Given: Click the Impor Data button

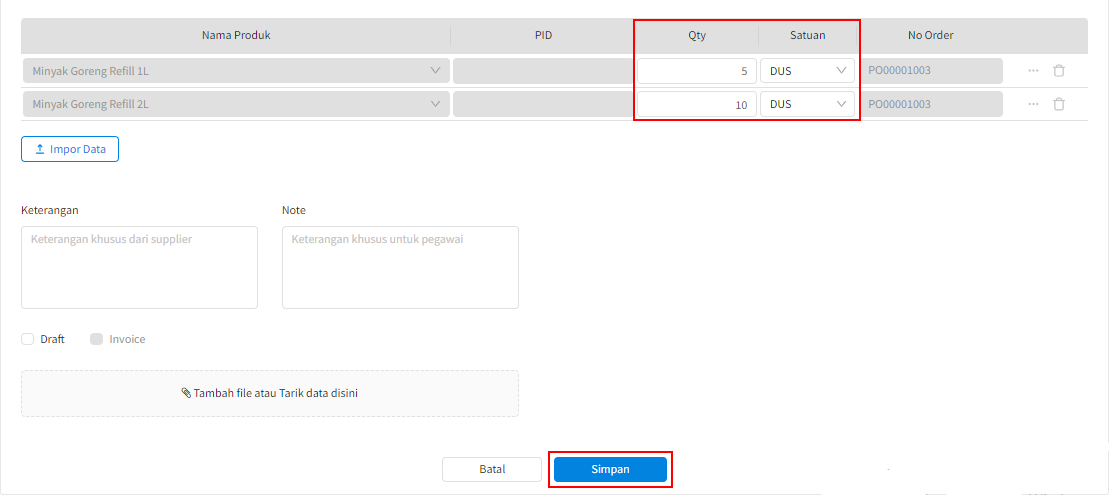Looking at the screenshot, I should click(70, 149).
